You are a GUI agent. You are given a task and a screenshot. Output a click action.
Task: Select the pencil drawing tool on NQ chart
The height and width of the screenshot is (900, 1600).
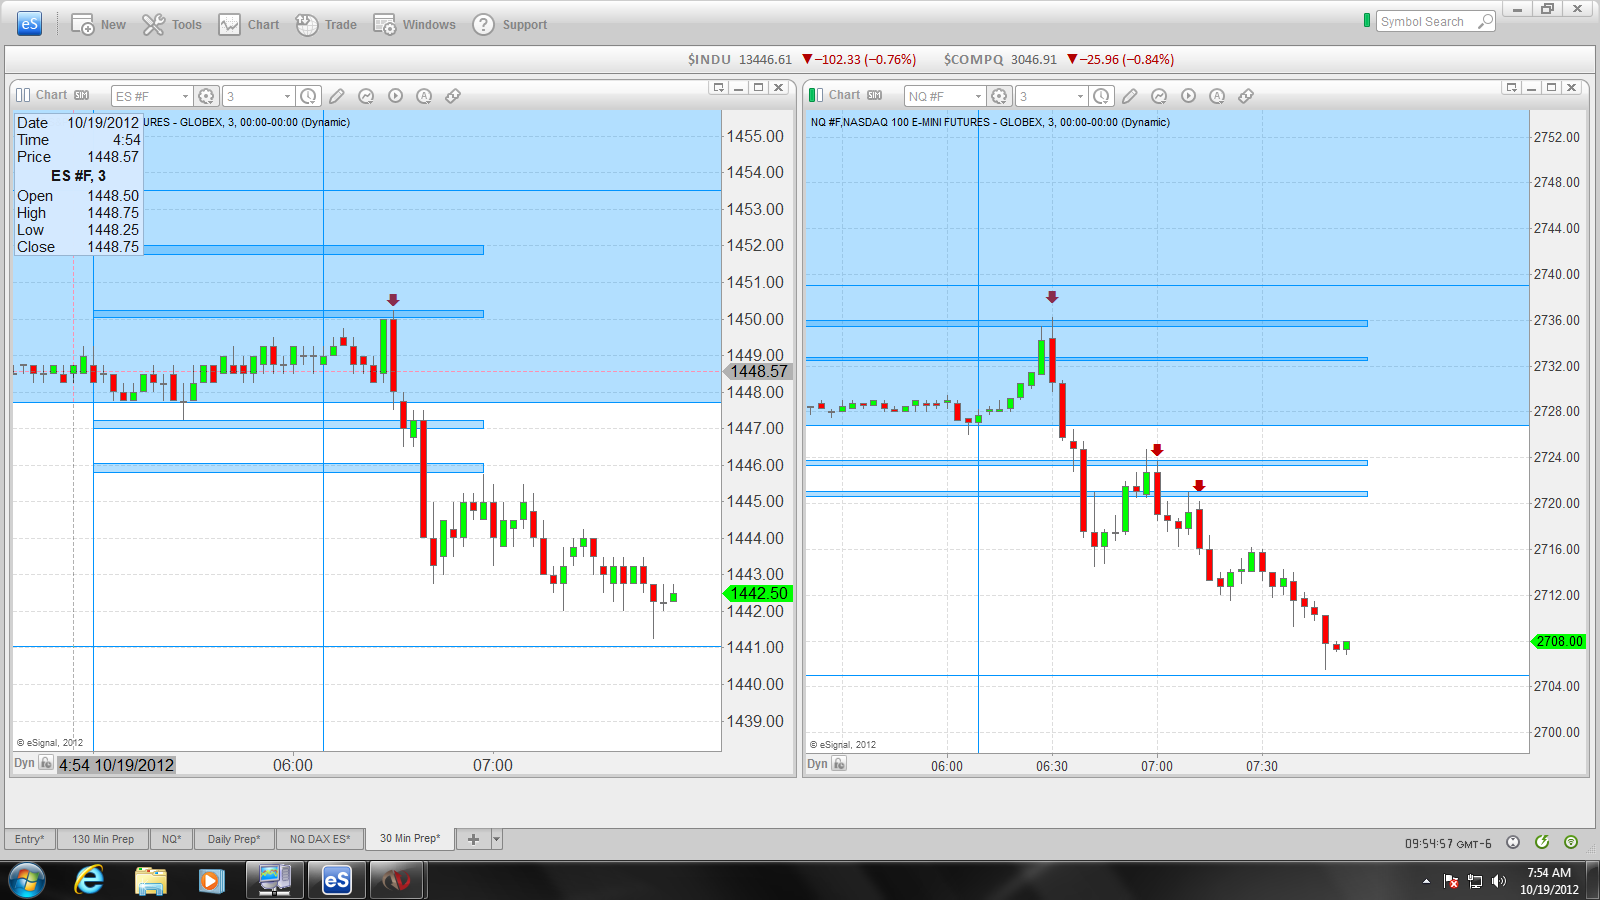coord(1130,96)
